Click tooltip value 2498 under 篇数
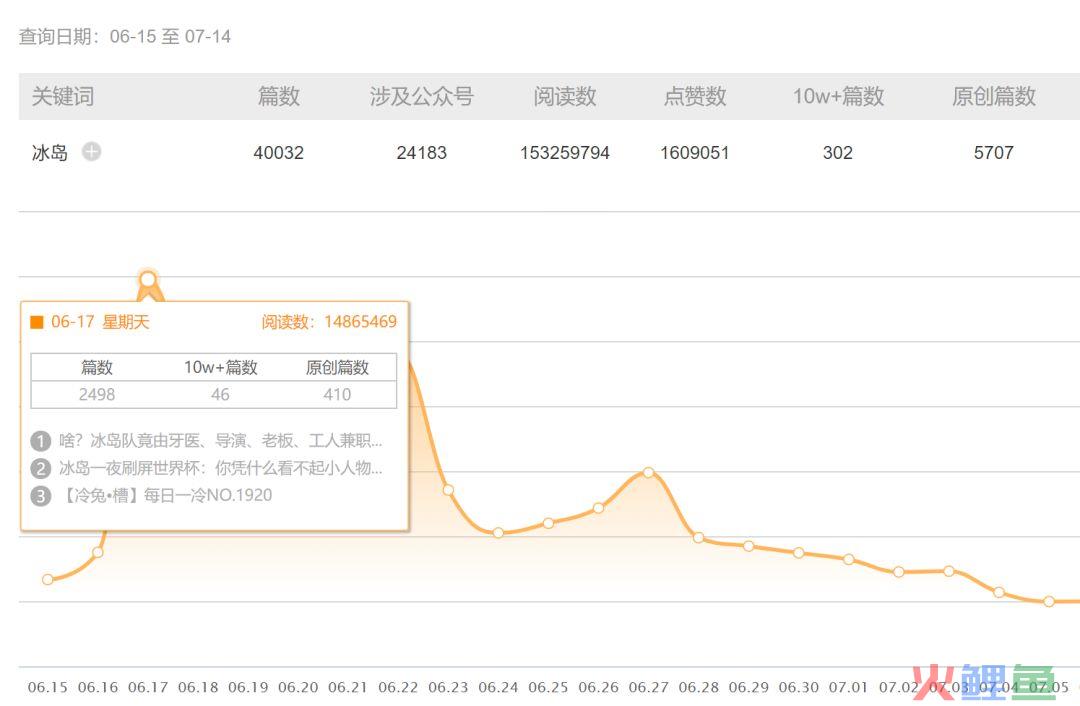This screenshot has width=1080, height=706. pyautogui.click(x=96, y=395)
